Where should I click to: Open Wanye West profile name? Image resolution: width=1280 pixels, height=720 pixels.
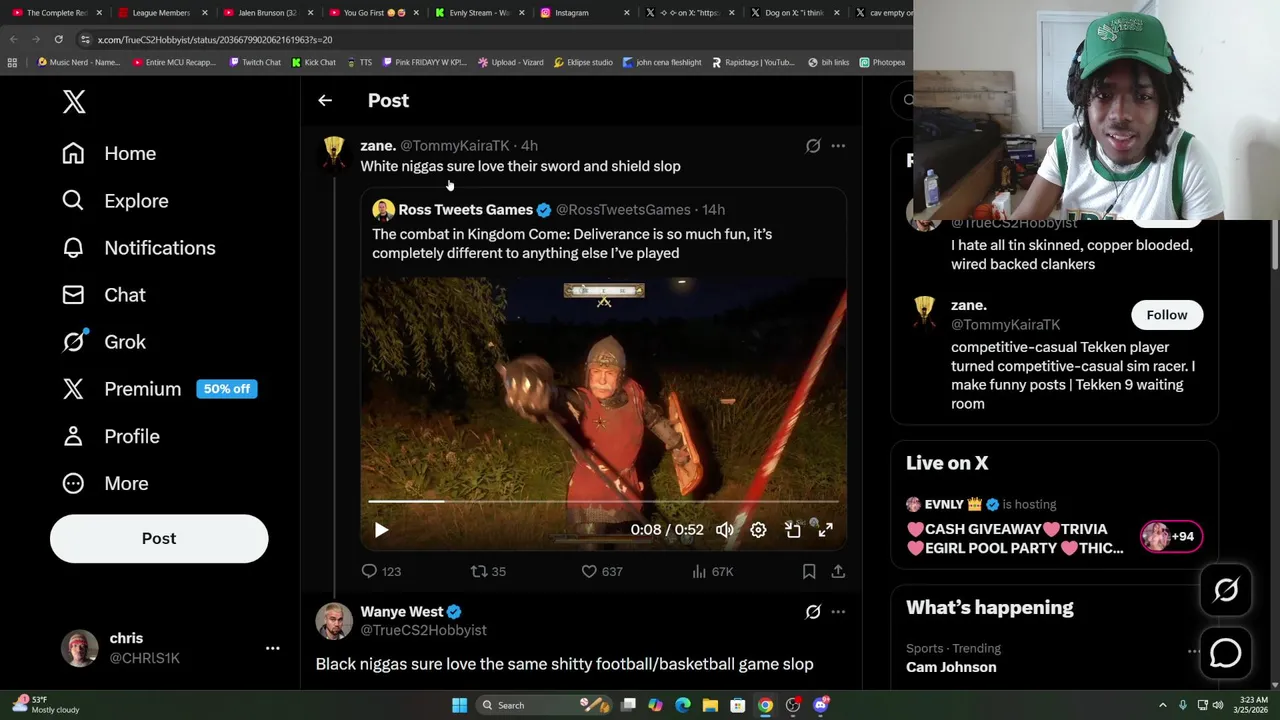pos(401,611)
